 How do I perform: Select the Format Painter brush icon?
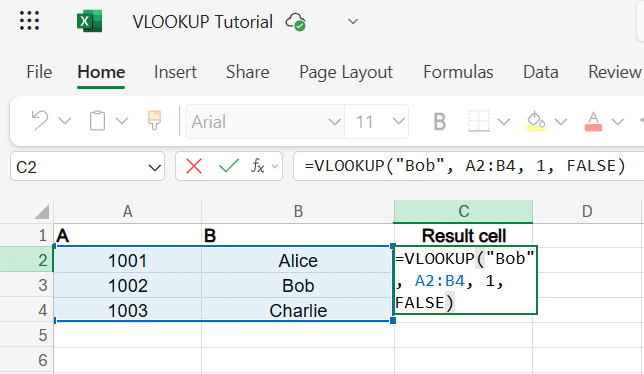click(154, 120)
